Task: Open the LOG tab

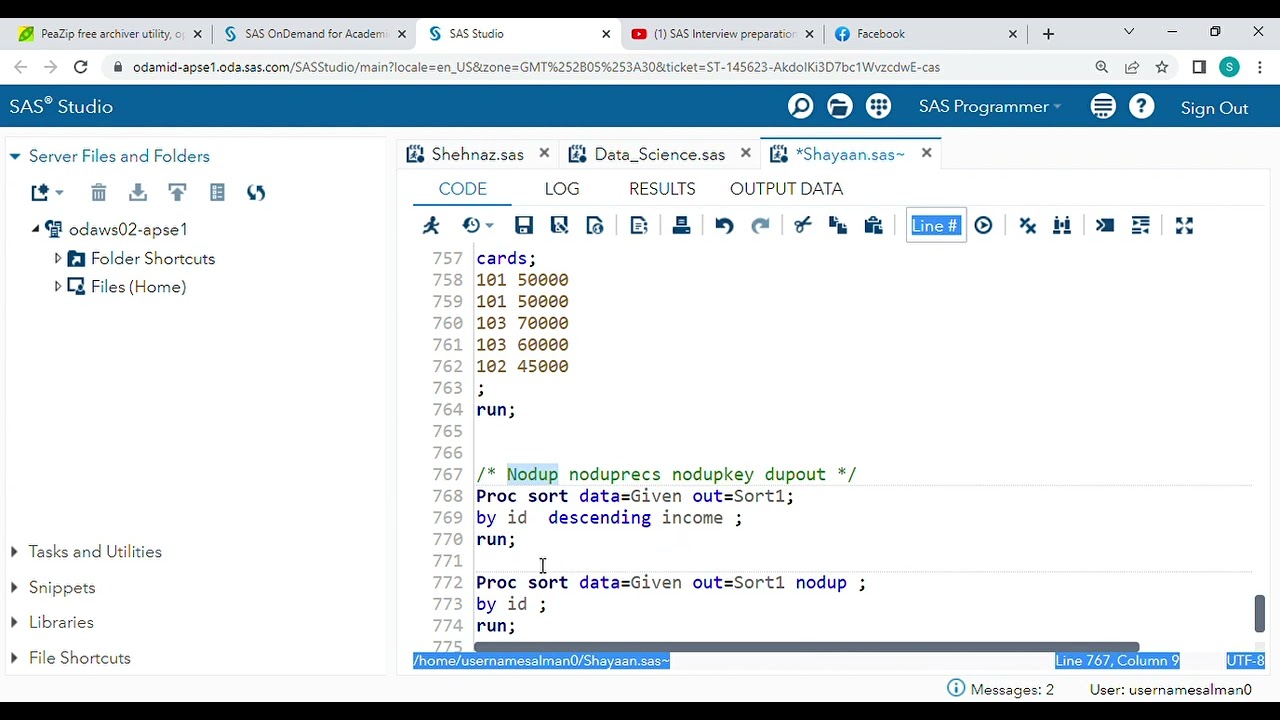Action: click(562, 189)
